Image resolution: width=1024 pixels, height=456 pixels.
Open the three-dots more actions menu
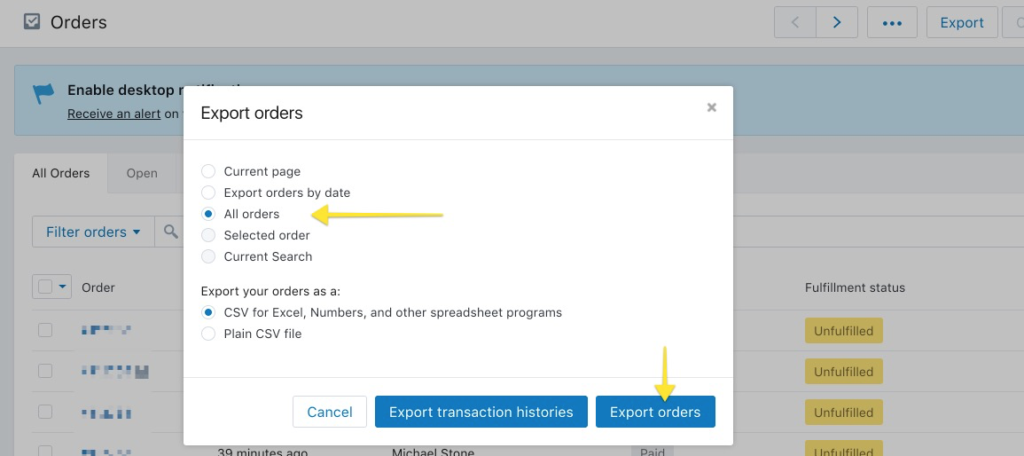coord(892,22)
